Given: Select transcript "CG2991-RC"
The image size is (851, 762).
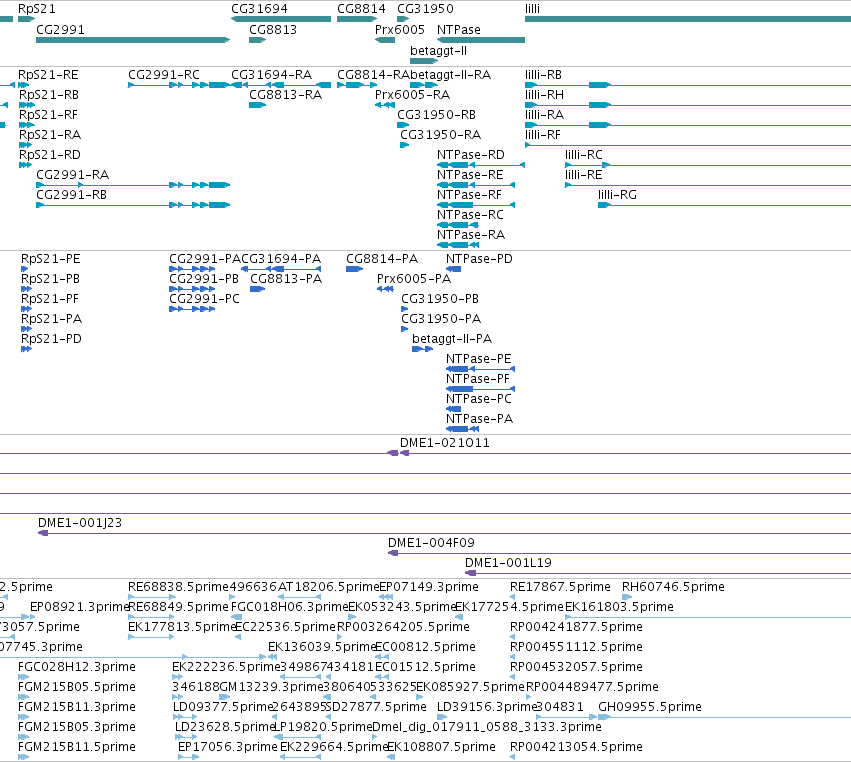Looking at the screenshot, I should (x=164, y=75).
